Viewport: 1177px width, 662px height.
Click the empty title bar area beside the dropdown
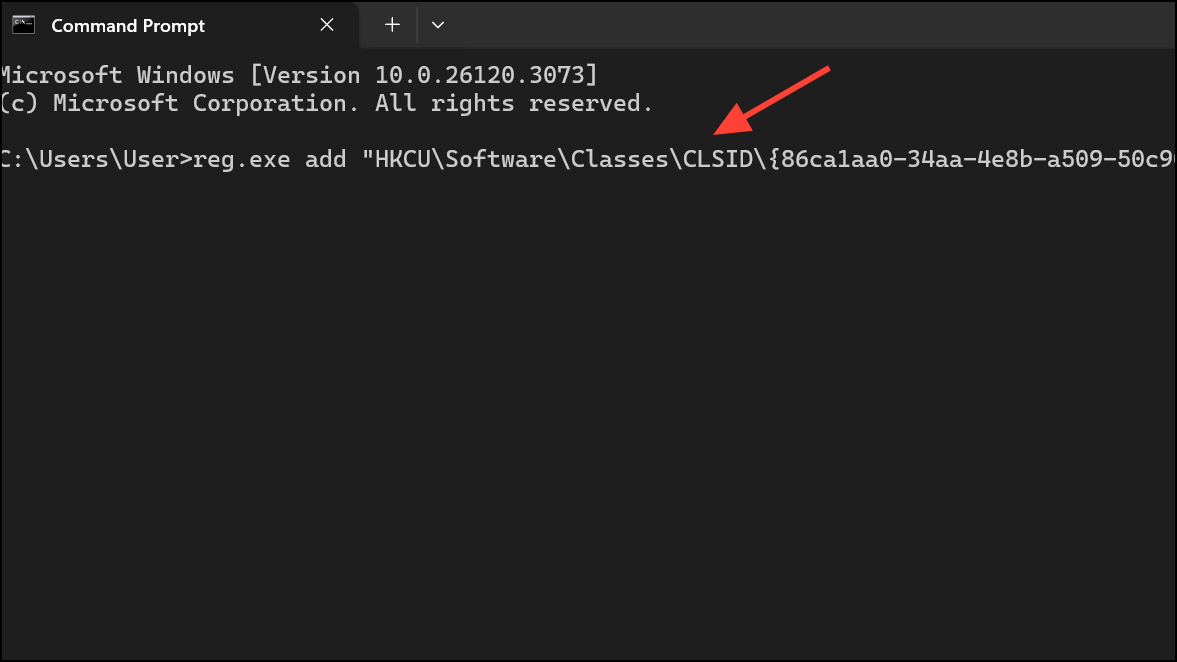click(811, 25)
